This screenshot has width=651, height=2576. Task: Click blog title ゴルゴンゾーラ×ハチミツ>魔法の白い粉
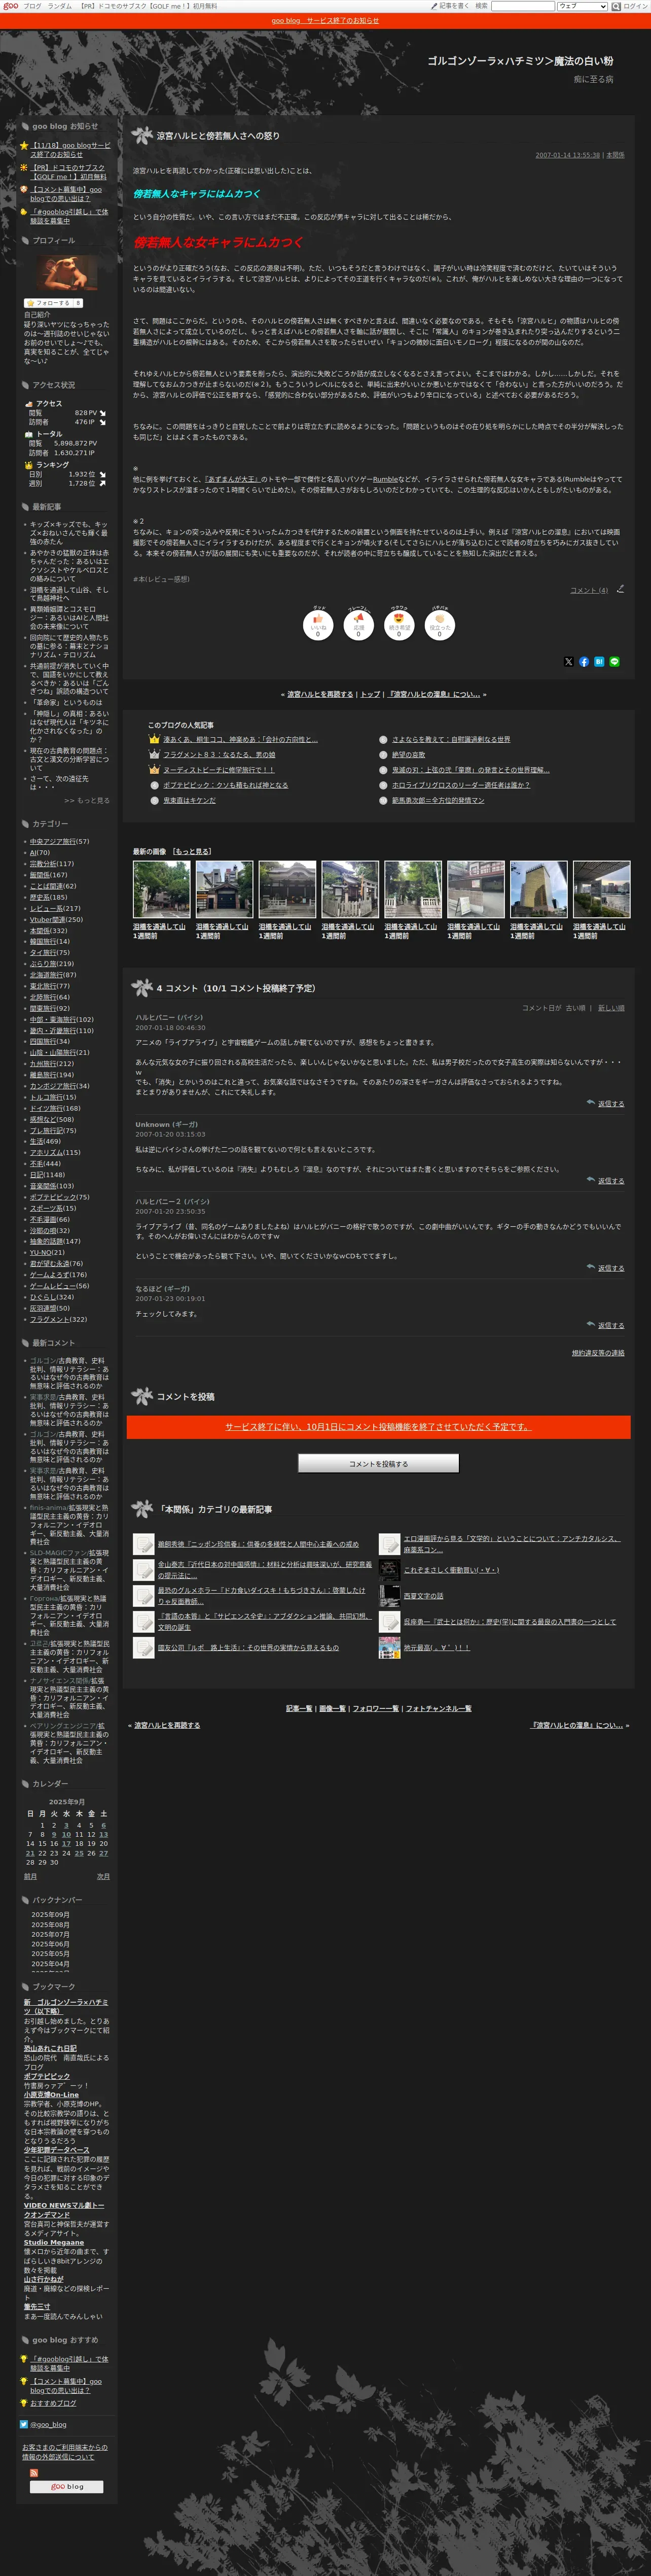[x=520, y=61]
